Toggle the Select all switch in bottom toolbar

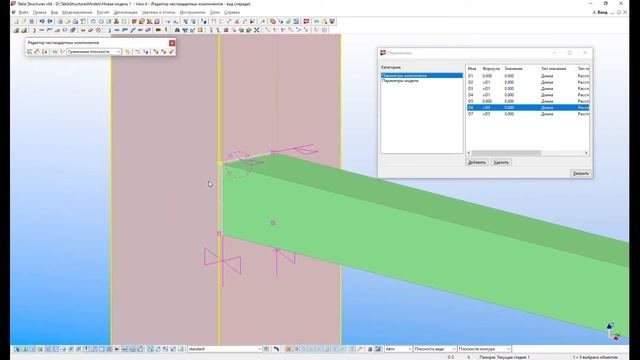coord(17,349)
